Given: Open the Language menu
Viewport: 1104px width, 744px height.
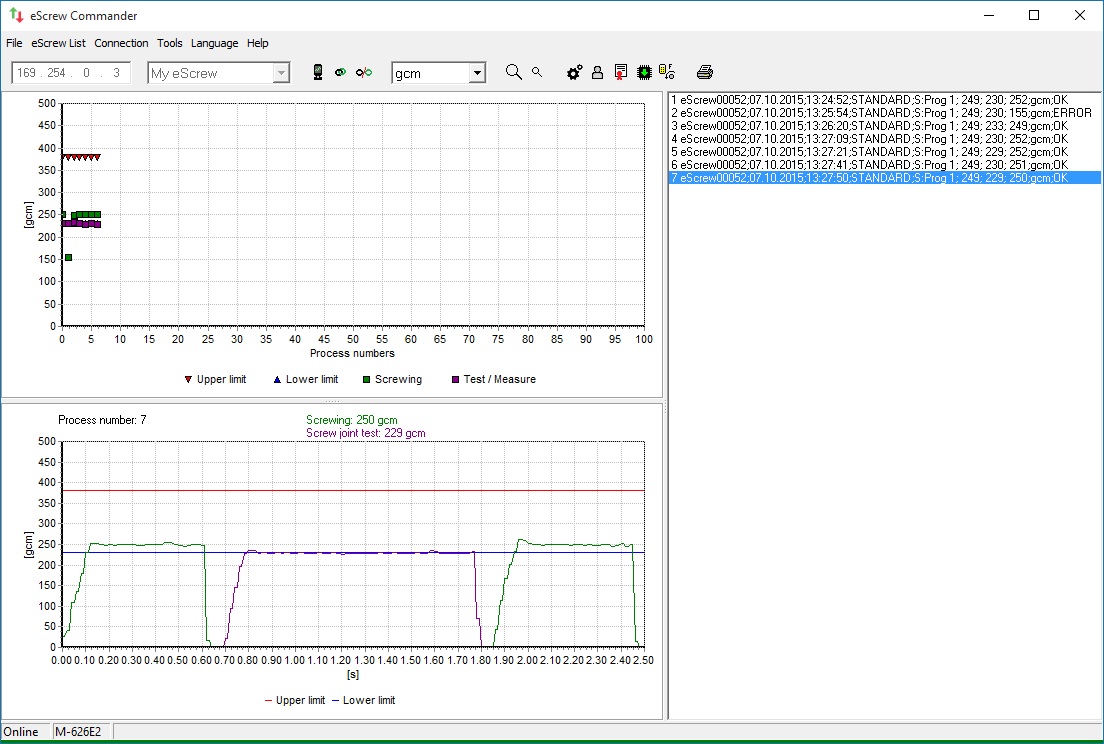Looking at the screenshot, I should (214, 43).
